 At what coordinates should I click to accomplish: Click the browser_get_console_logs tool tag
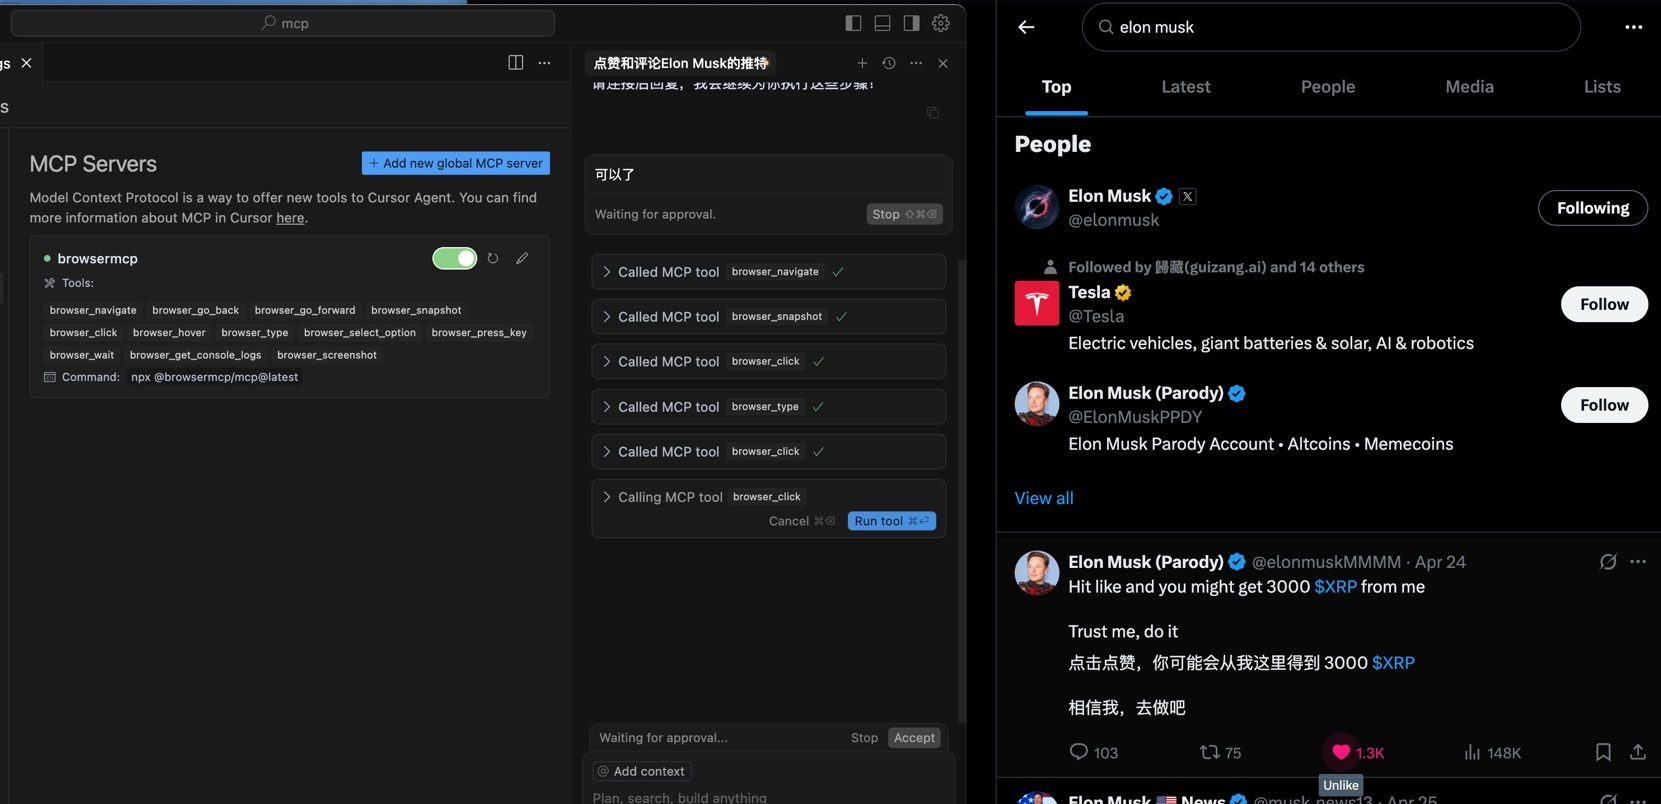[195, 355]
